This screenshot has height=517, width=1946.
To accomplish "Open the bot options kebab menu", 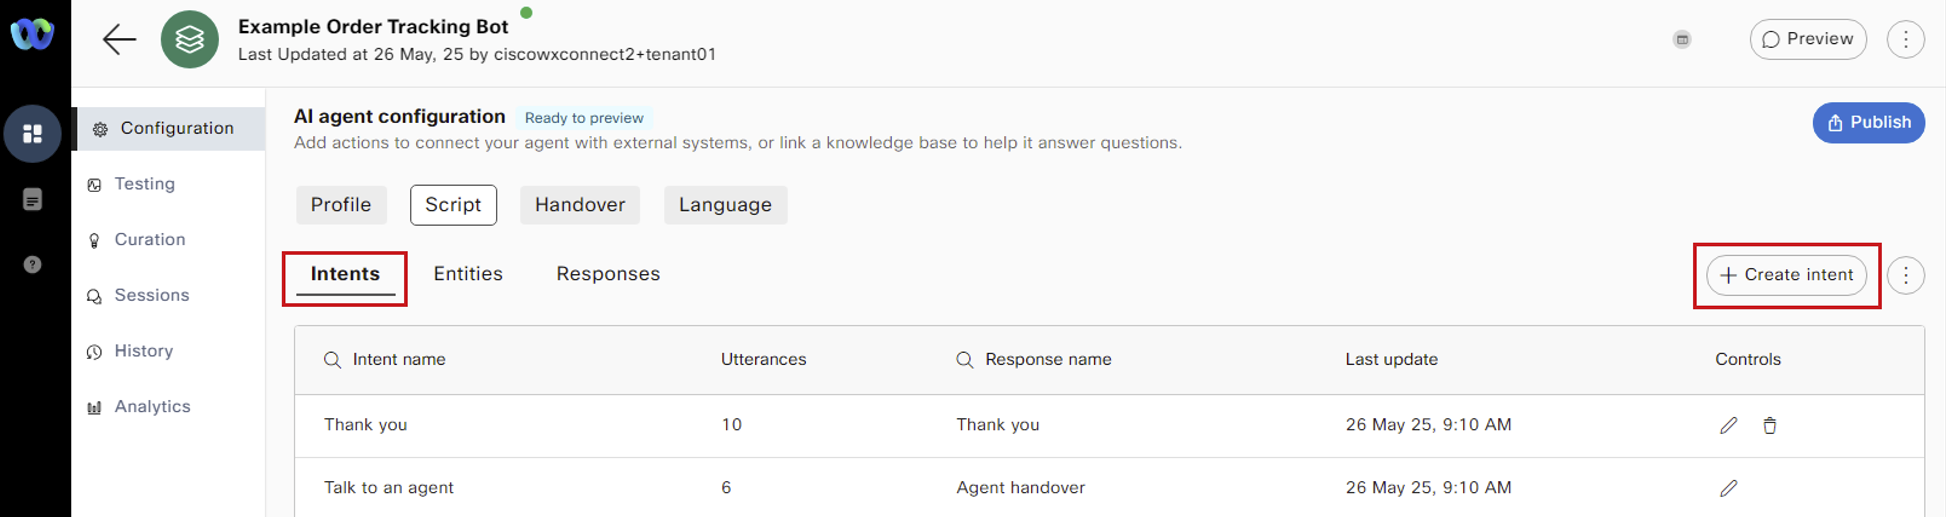I will 1905,40.
